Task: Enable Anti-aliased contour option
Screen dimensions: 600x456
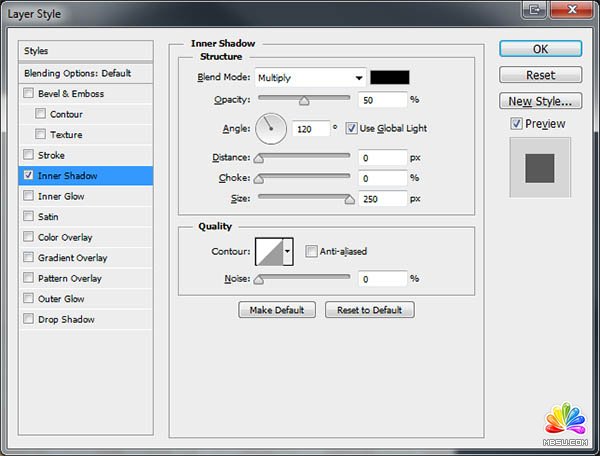Action: point(312,252)
